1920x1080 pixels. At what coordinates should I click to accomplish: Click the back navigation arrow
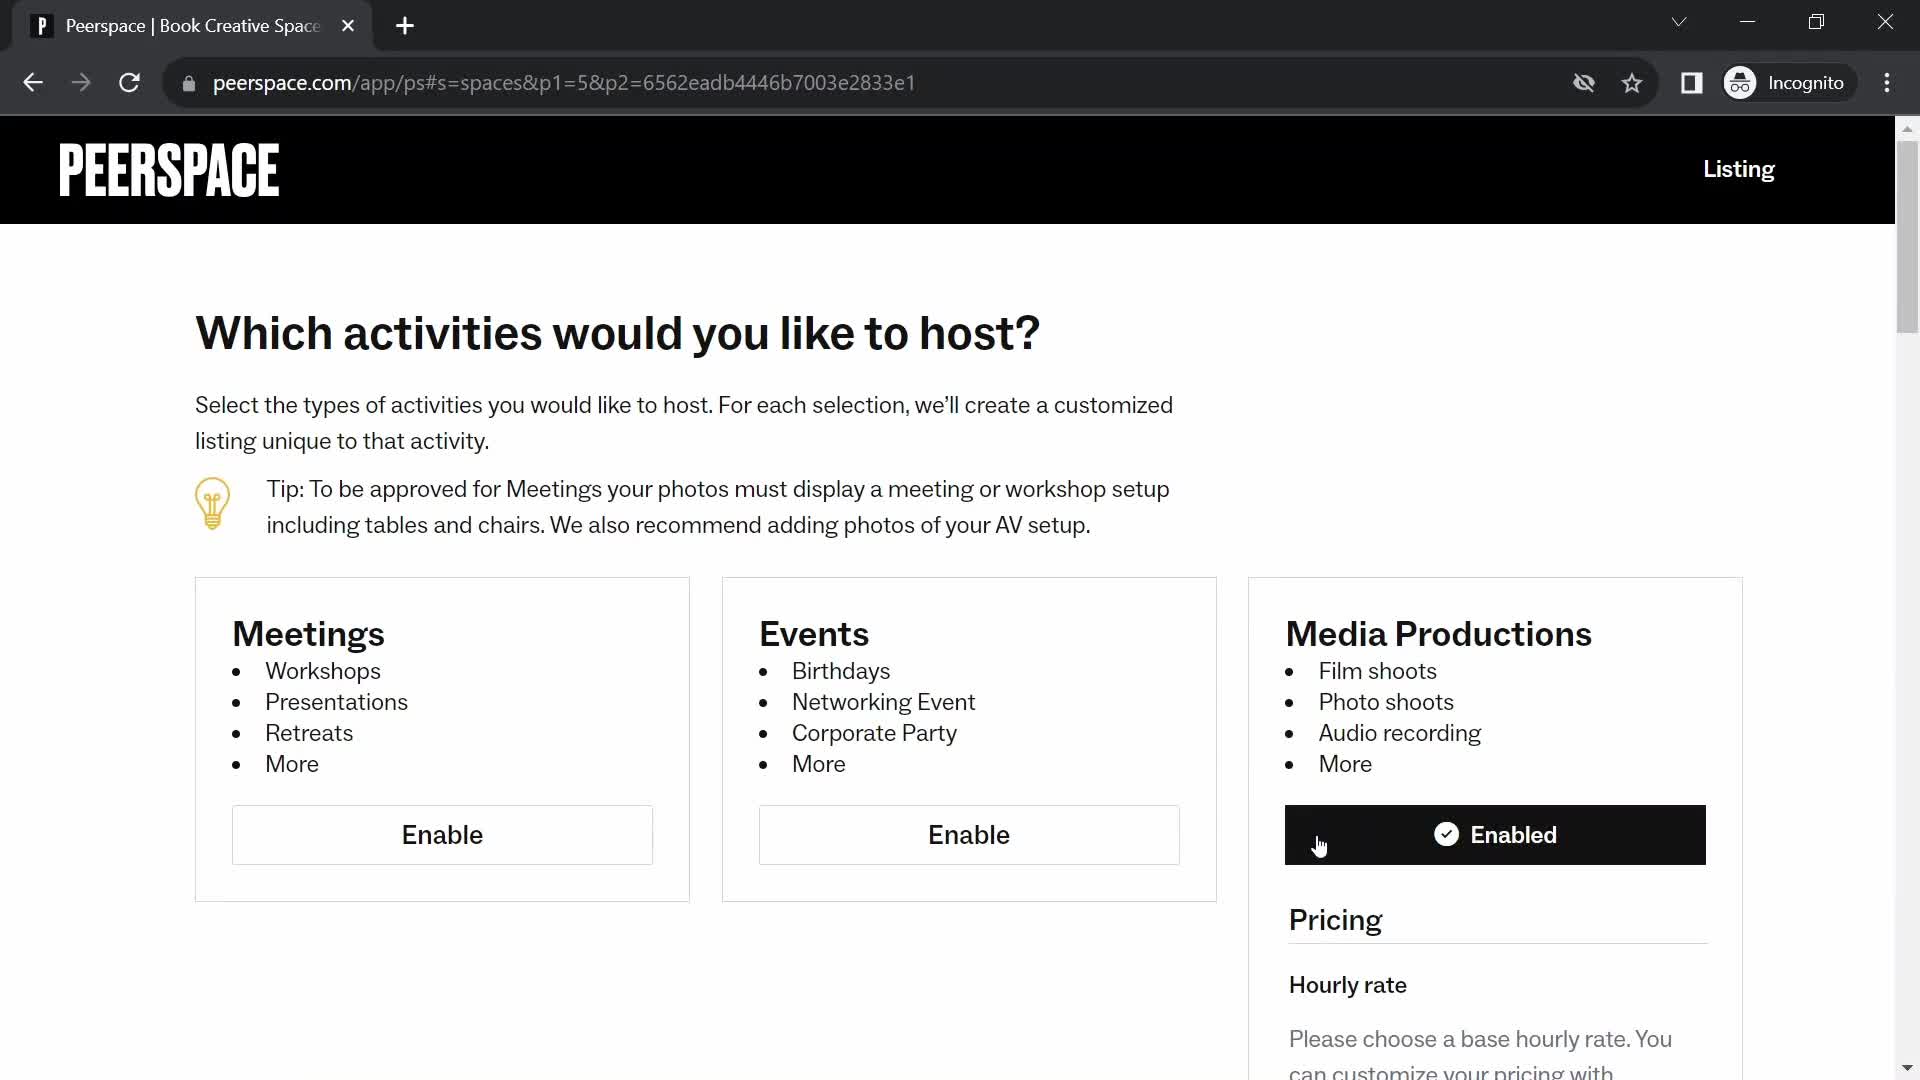32,82
